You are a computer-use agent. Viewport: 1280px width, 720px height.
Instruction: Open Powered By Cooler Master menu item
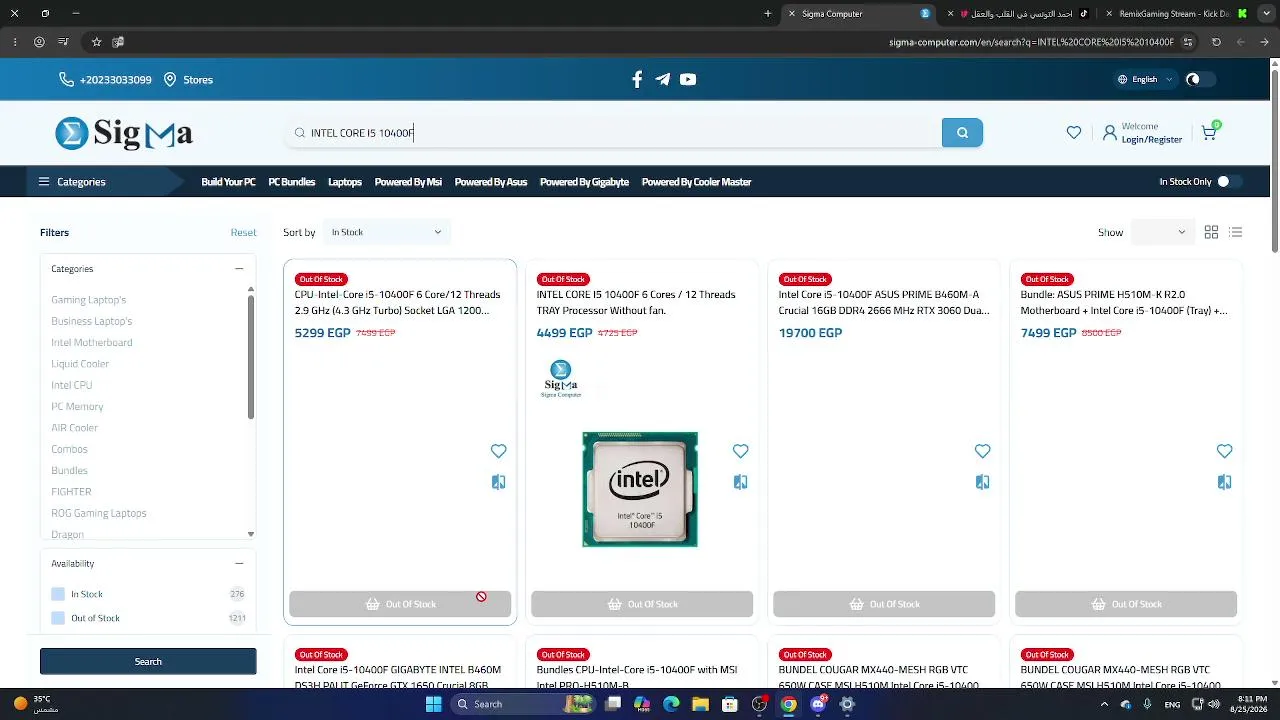(696, 182)
